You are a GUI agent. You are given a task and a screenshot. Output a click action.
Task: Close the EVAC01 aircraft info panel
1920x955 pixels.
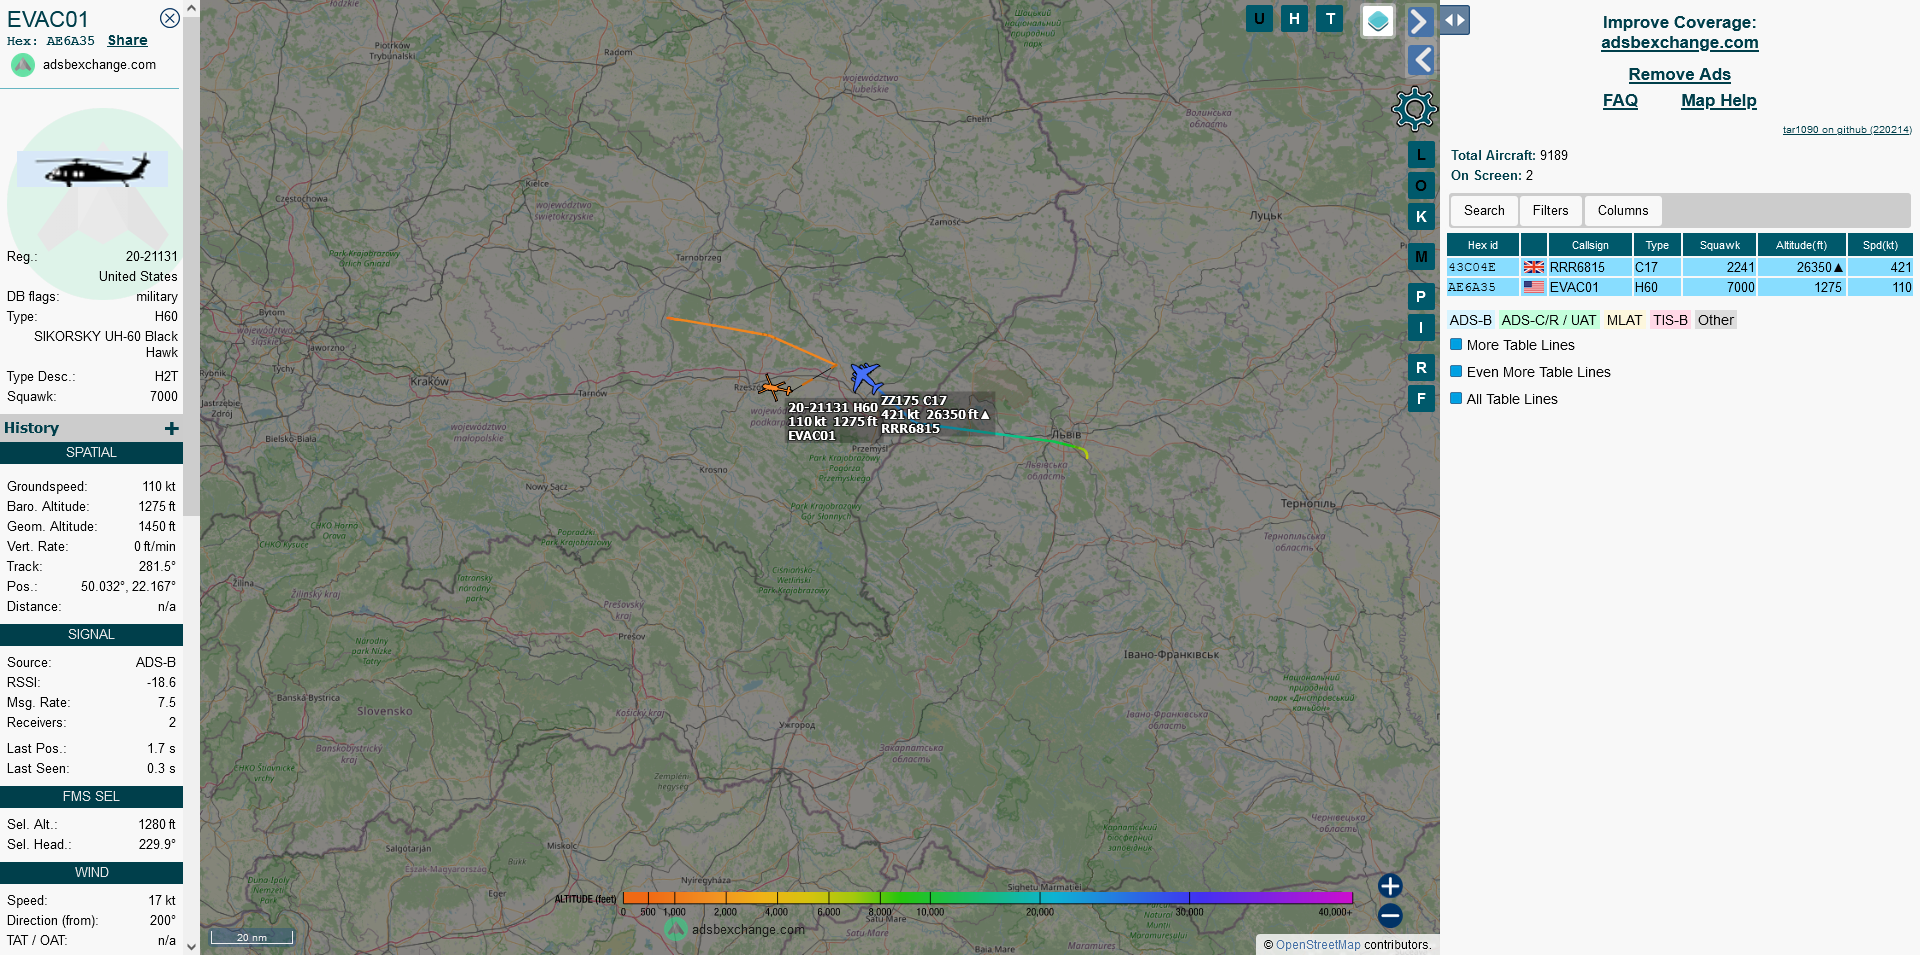click(170, 18)
